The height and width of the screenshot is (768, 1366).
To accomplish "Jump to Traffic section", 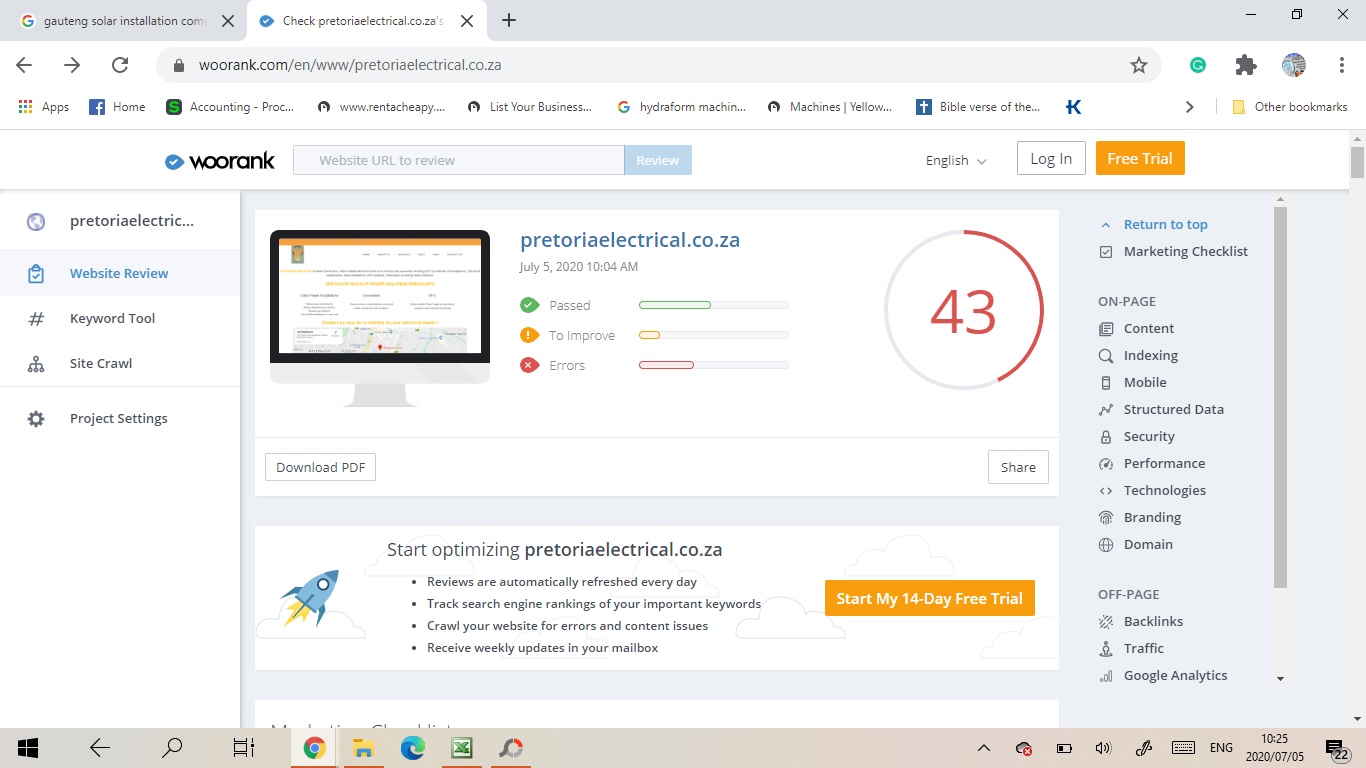I will [x=1143, y=648].
